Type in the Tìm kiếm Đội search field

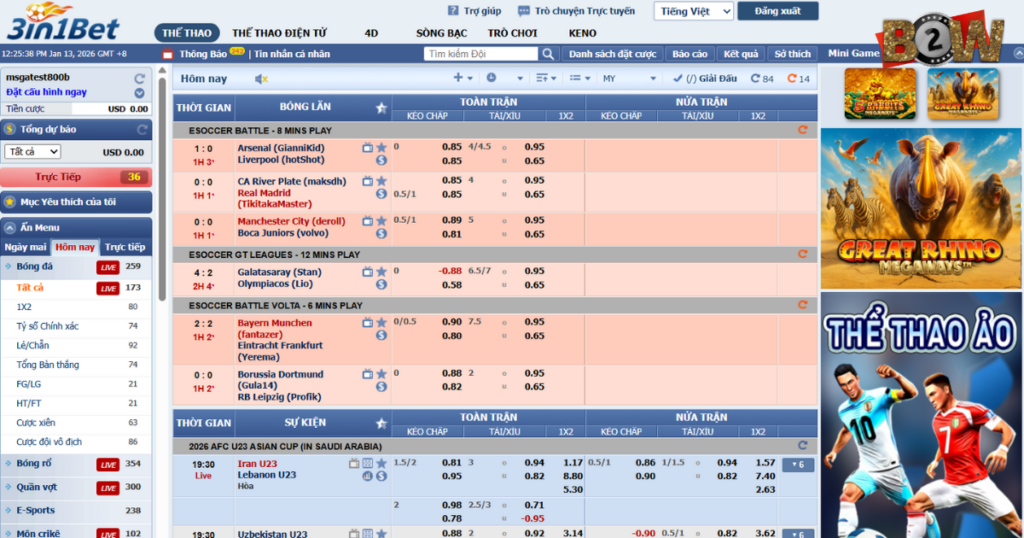(480, 54)
